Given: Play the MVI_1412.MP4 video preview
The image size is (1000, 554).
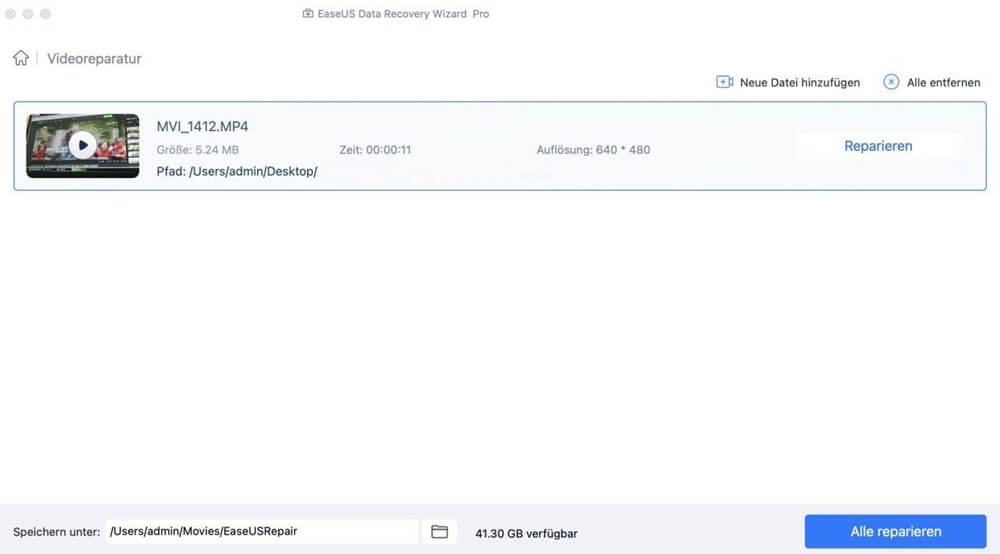Looking at the screenshot, I should point(83,145).
